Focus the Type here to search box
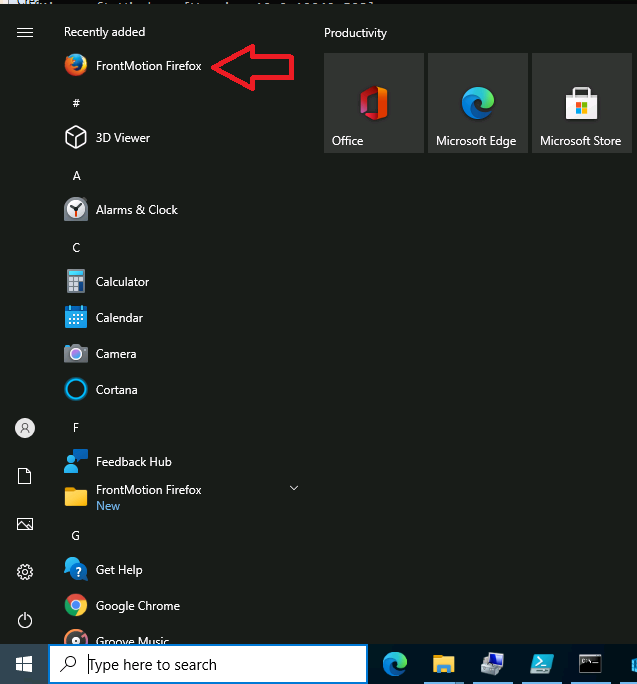 pos(208,664)
